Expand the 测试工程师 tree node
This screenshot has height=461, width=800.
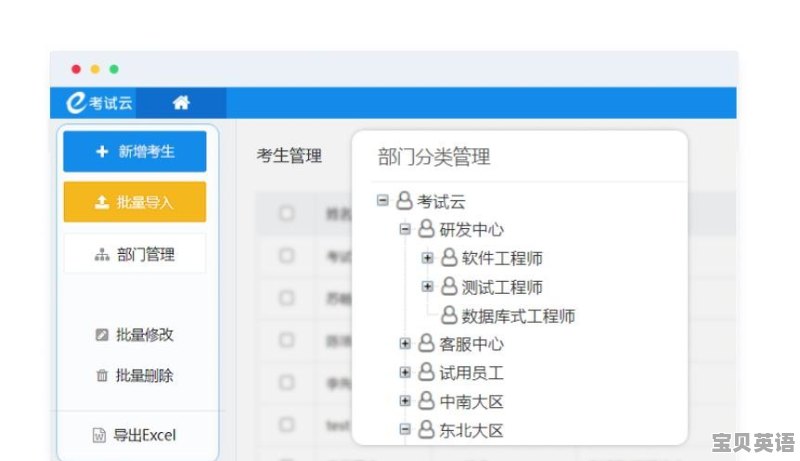click(427, 287)
